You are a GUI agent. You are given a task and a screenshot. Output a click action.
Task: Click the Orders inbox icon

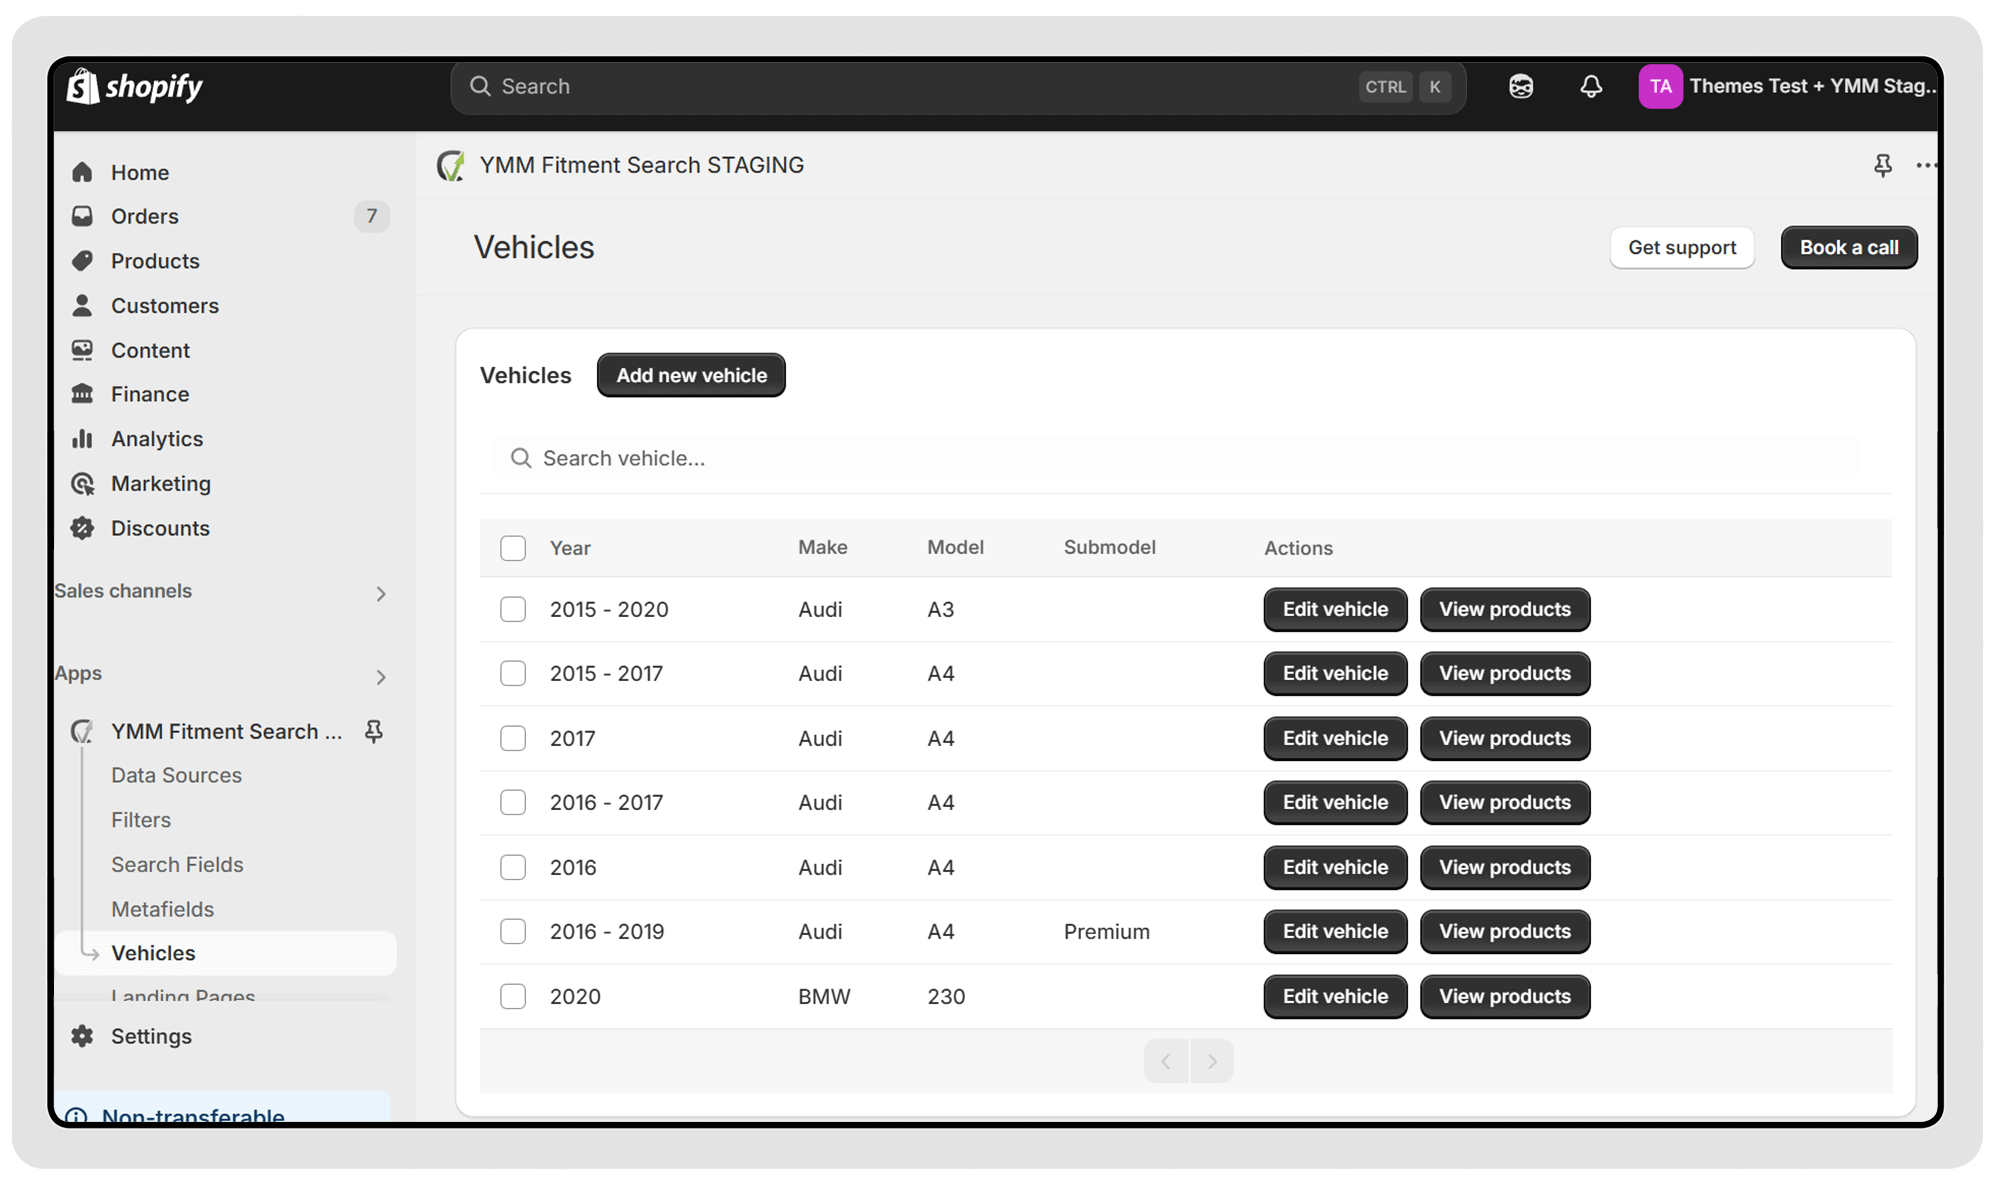pos(82,216)
